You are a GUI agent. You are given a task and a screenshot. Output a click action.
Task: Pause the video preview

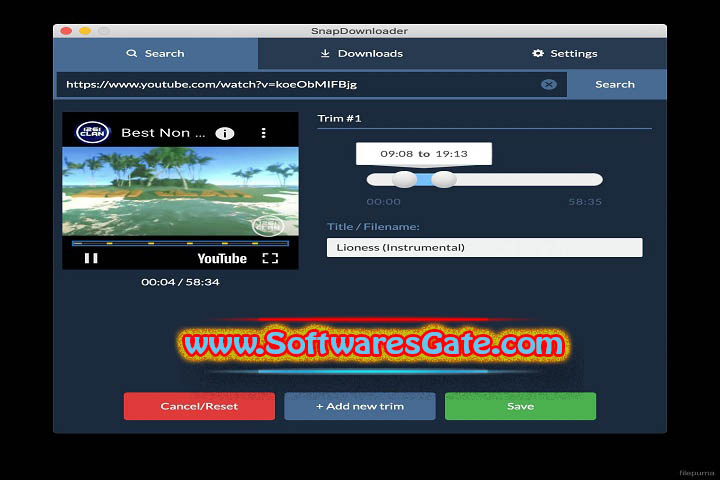click(91, 258)
